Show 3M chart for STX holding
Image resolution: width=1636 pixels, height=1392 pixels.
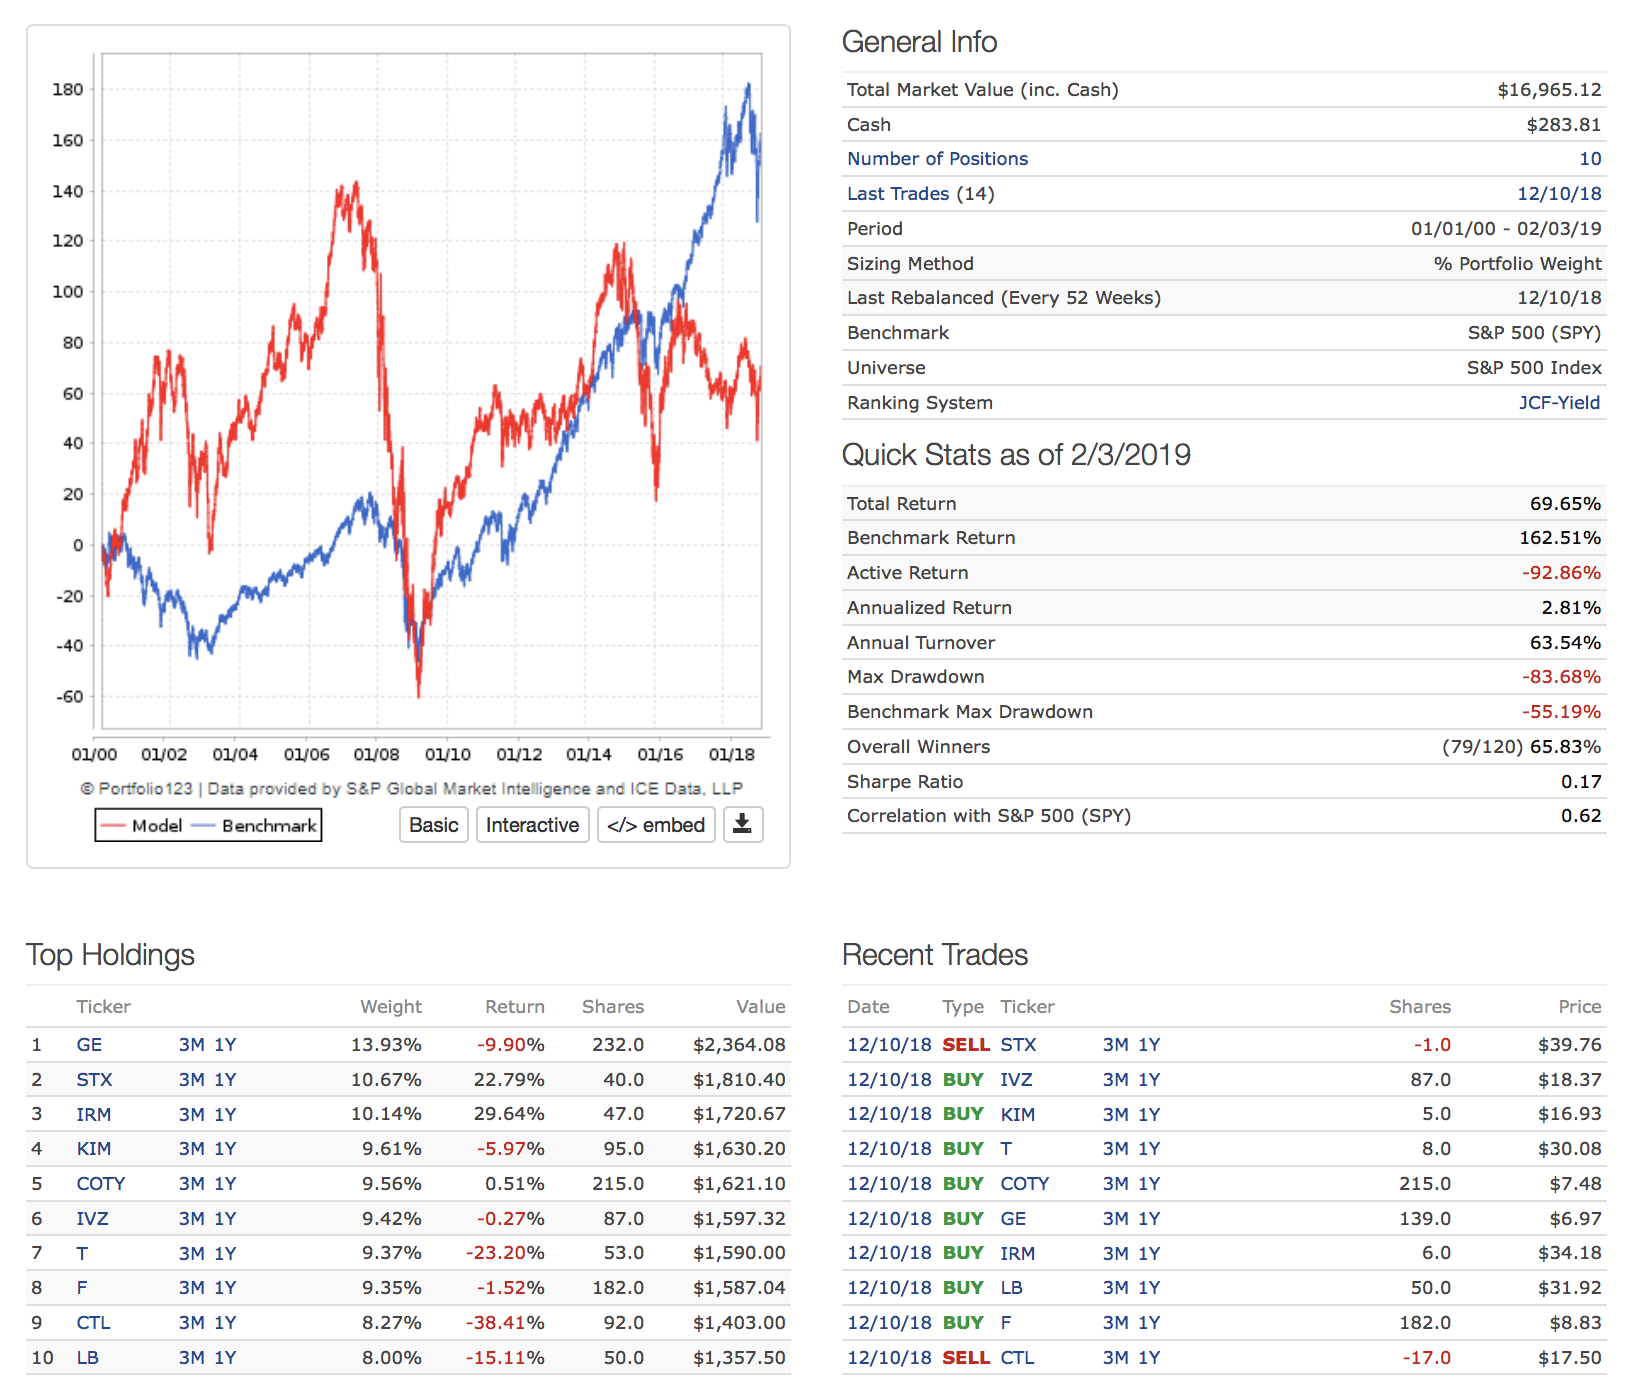pyautogui.click(x=191, y=1080)
